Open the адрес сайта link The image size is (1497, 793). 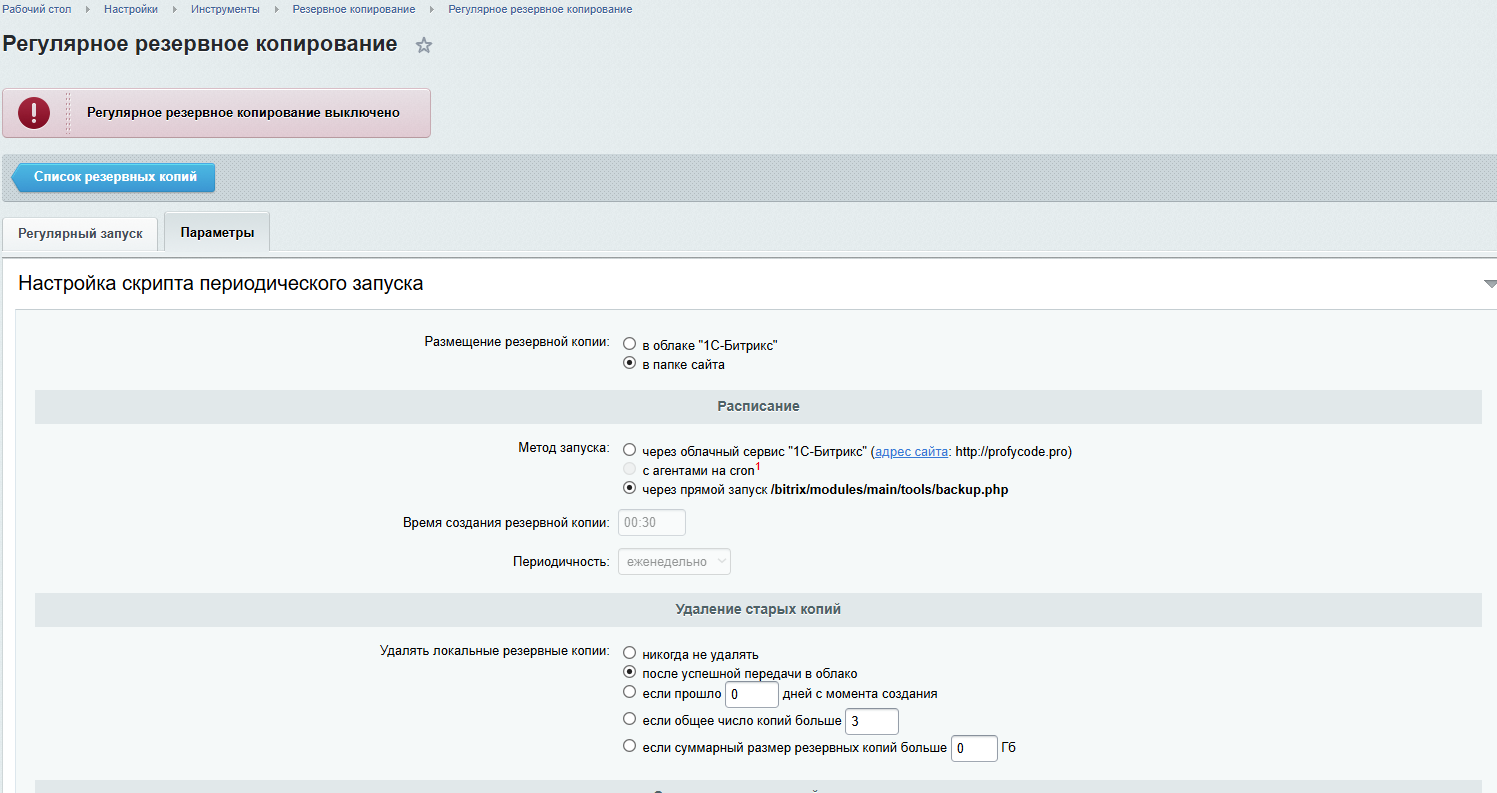911,451
